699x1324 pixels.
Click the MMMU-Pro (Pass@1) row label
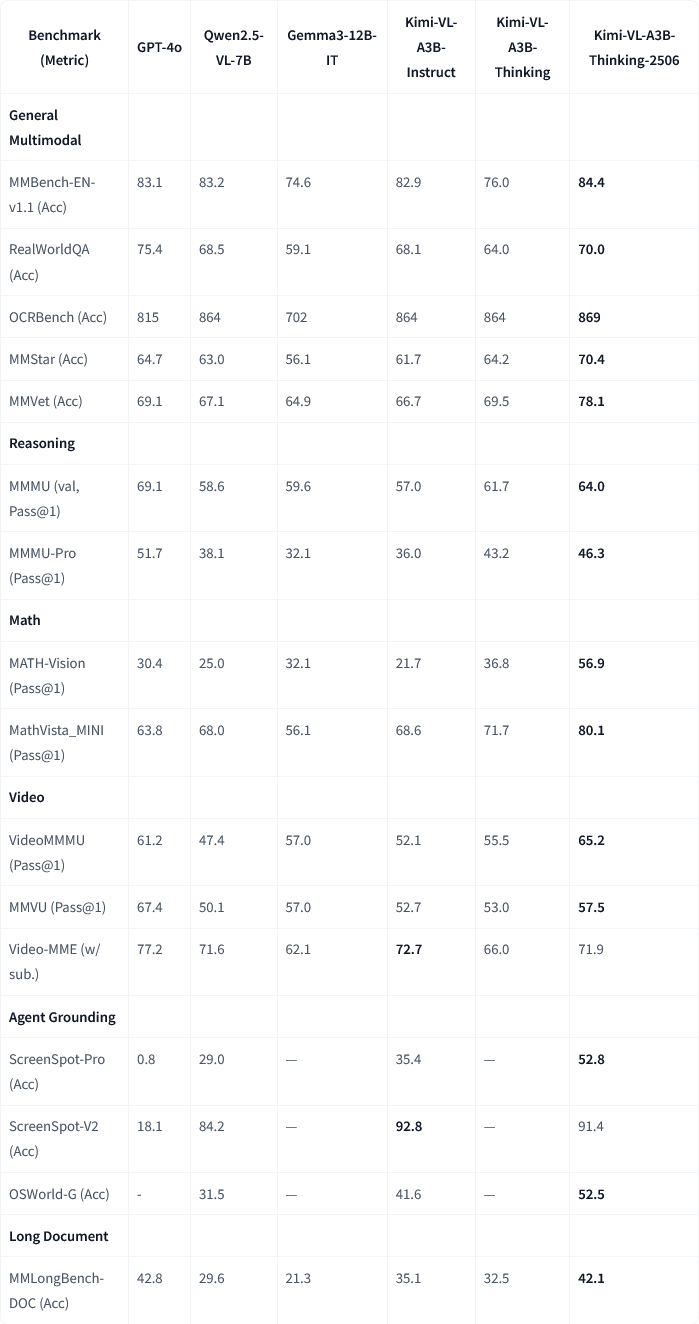pos(43,566)
